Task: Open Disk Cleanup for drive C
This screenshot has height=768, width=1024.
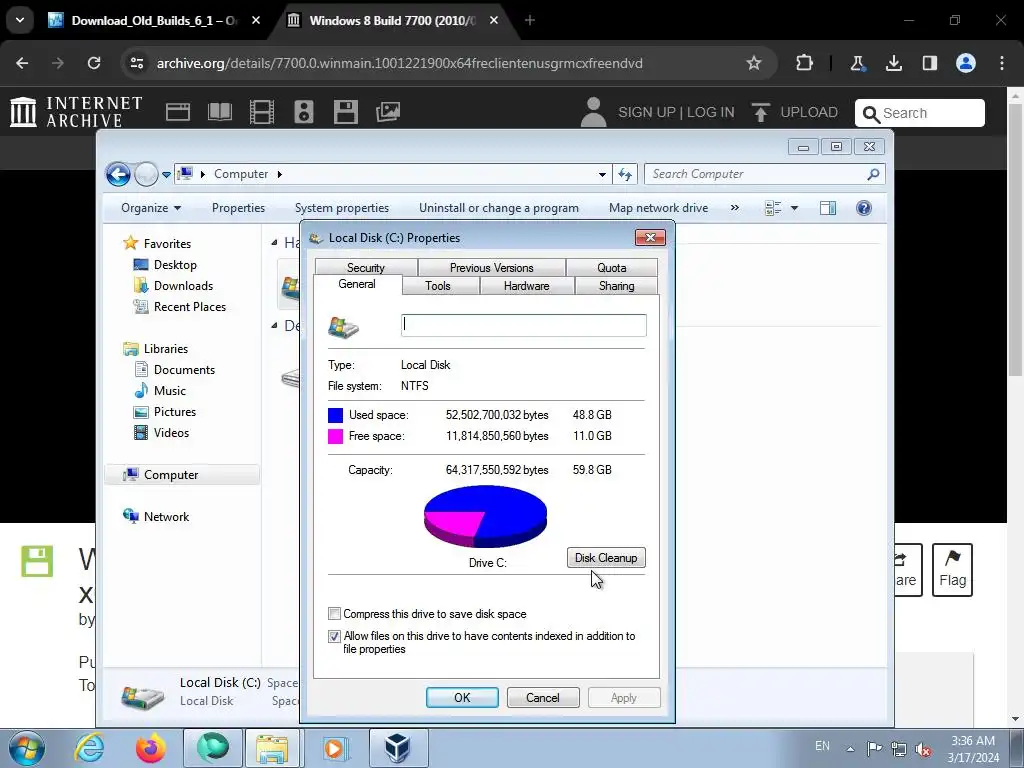Action: [606, 558]
